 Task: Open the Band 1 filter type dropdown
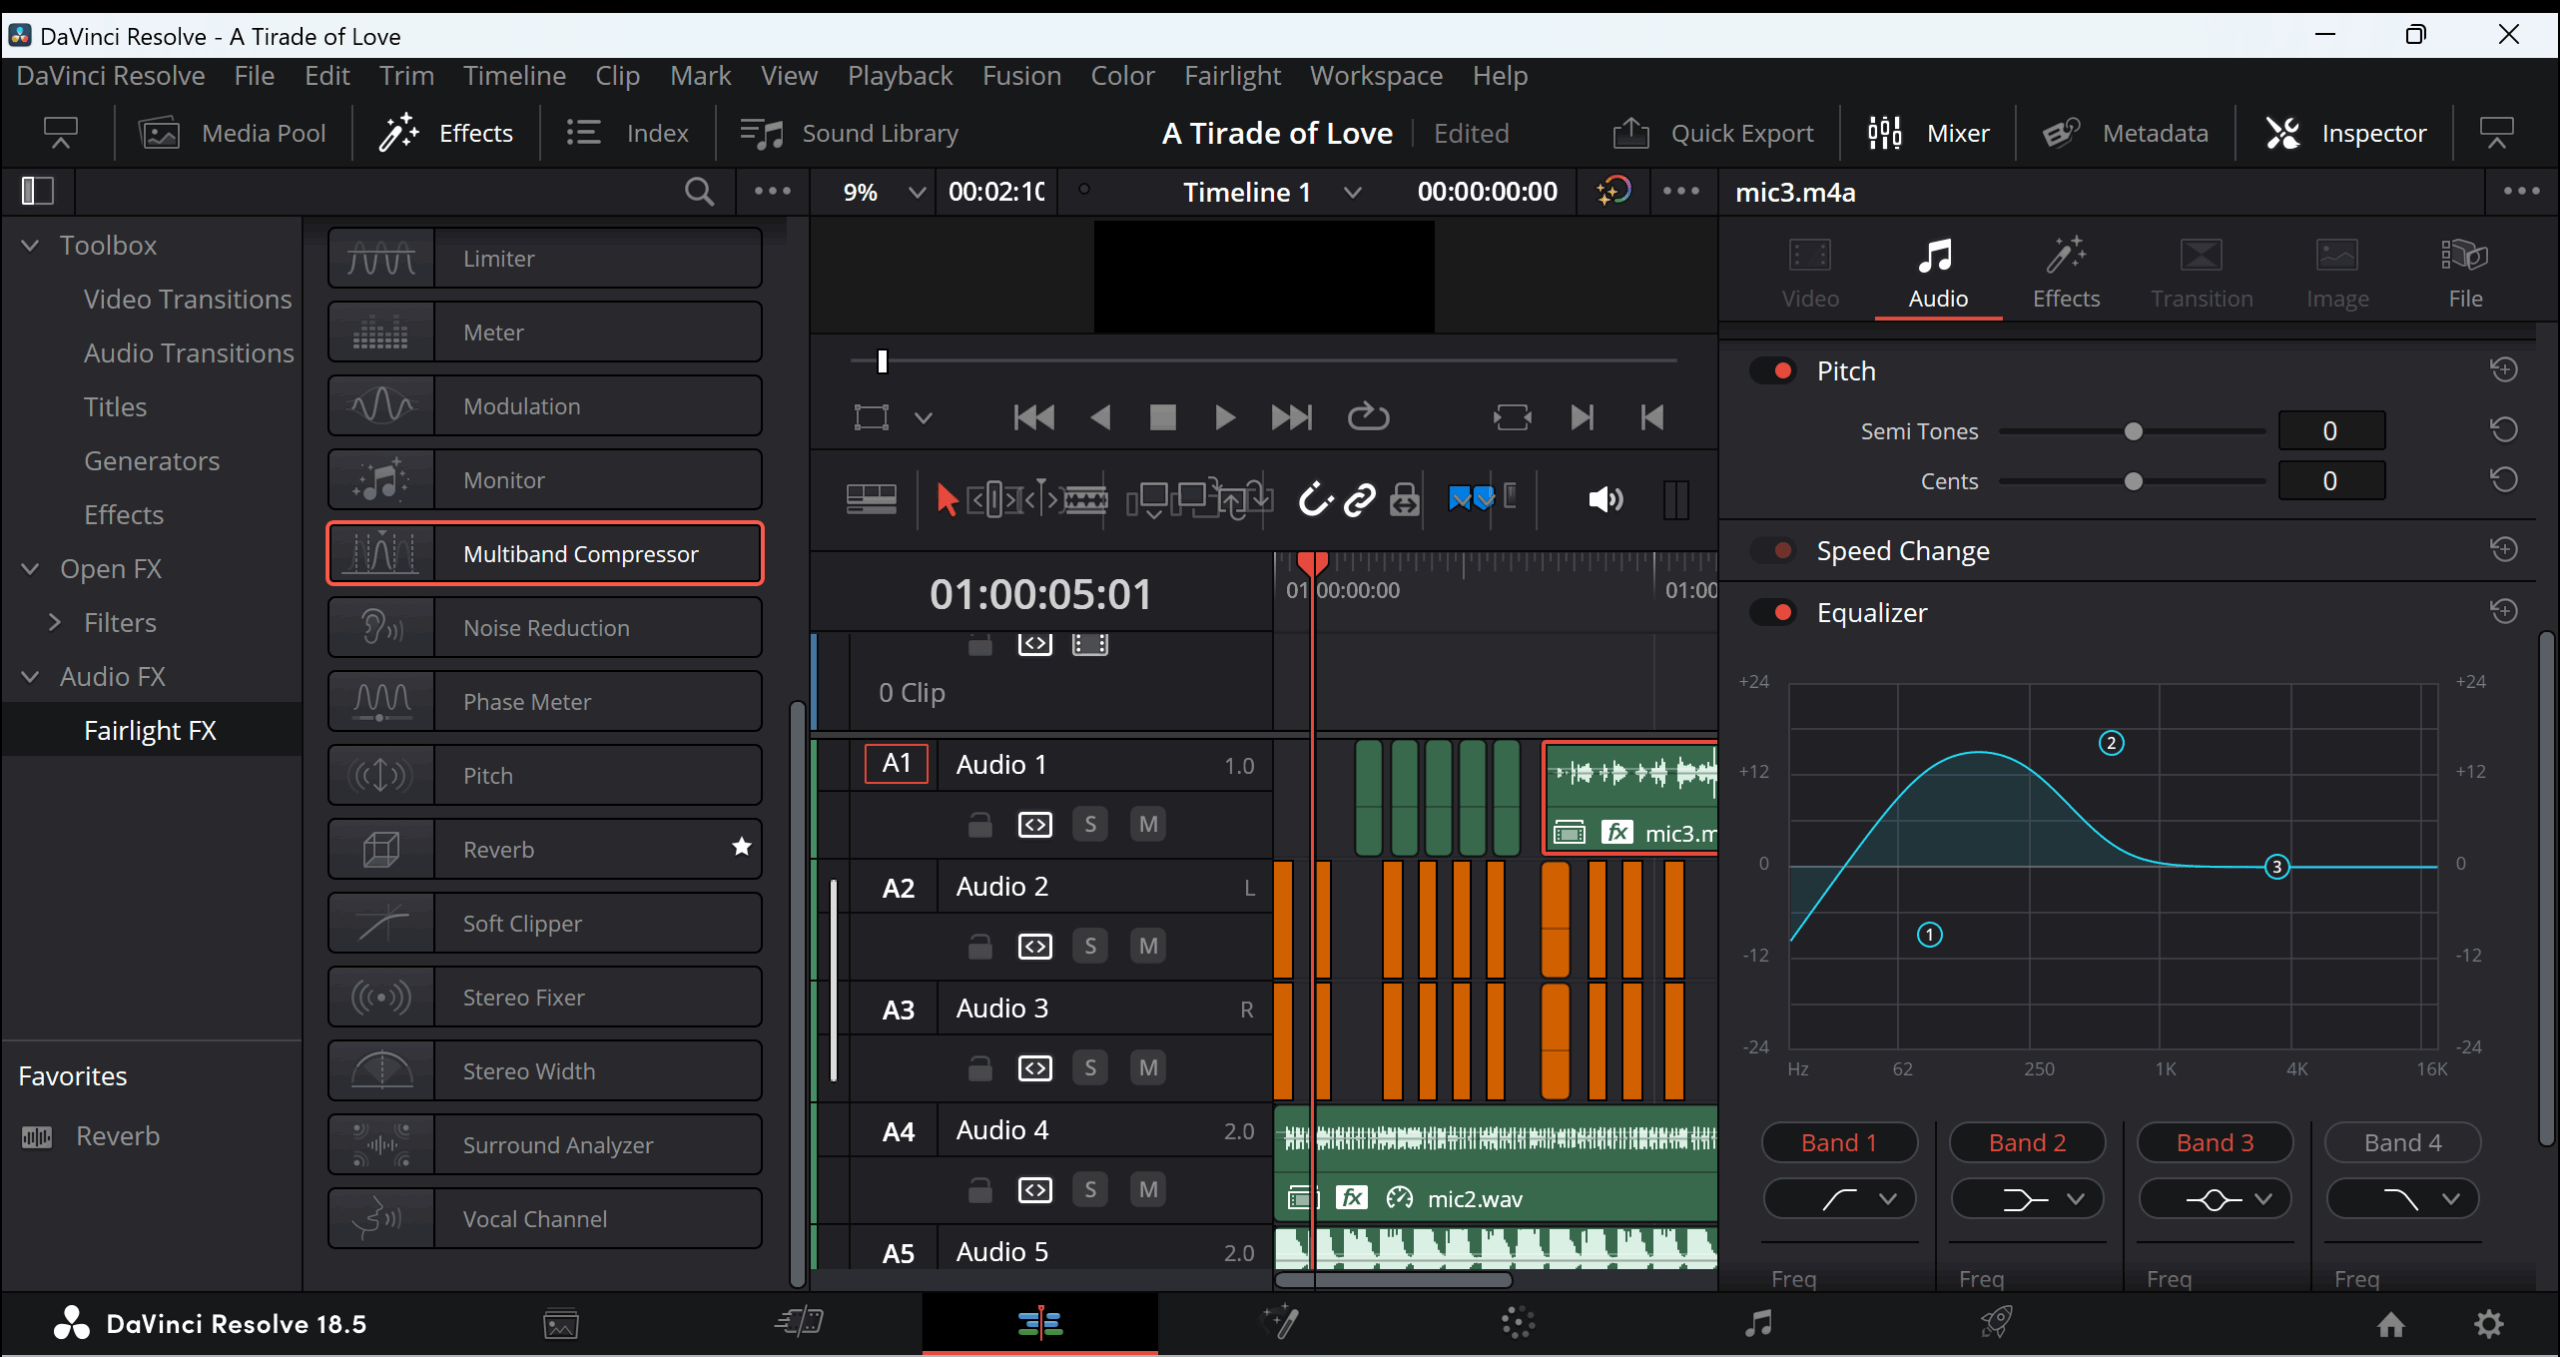pyautogui.click(x=1839, y=1199)
